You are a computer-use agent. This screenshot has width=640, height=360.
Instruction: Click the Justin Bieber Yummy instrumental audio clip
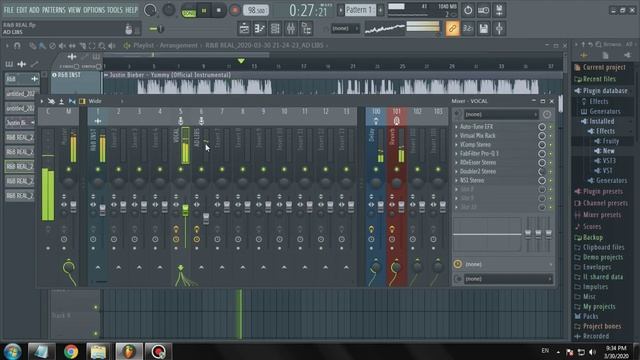333,83
